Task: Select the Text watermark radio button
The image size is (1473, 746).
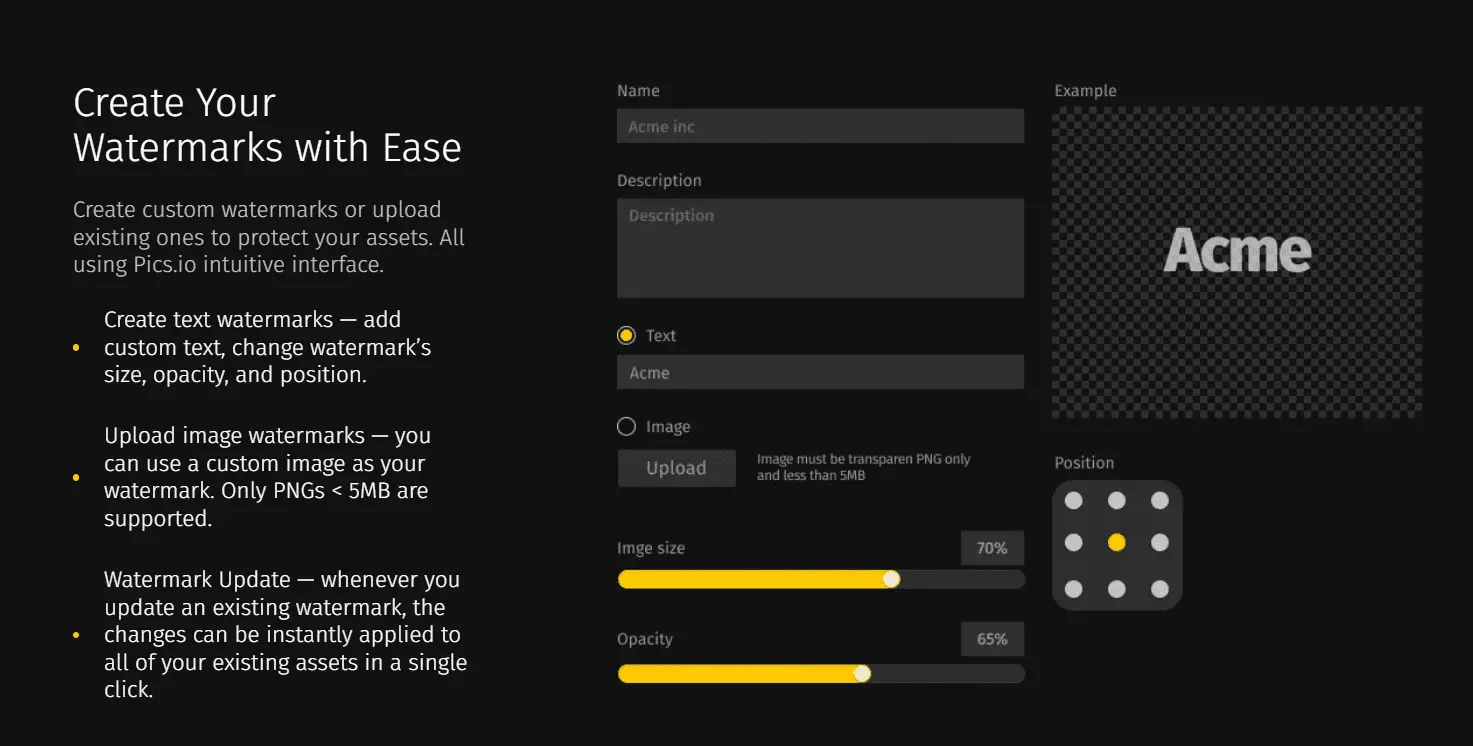Action: 627,336
